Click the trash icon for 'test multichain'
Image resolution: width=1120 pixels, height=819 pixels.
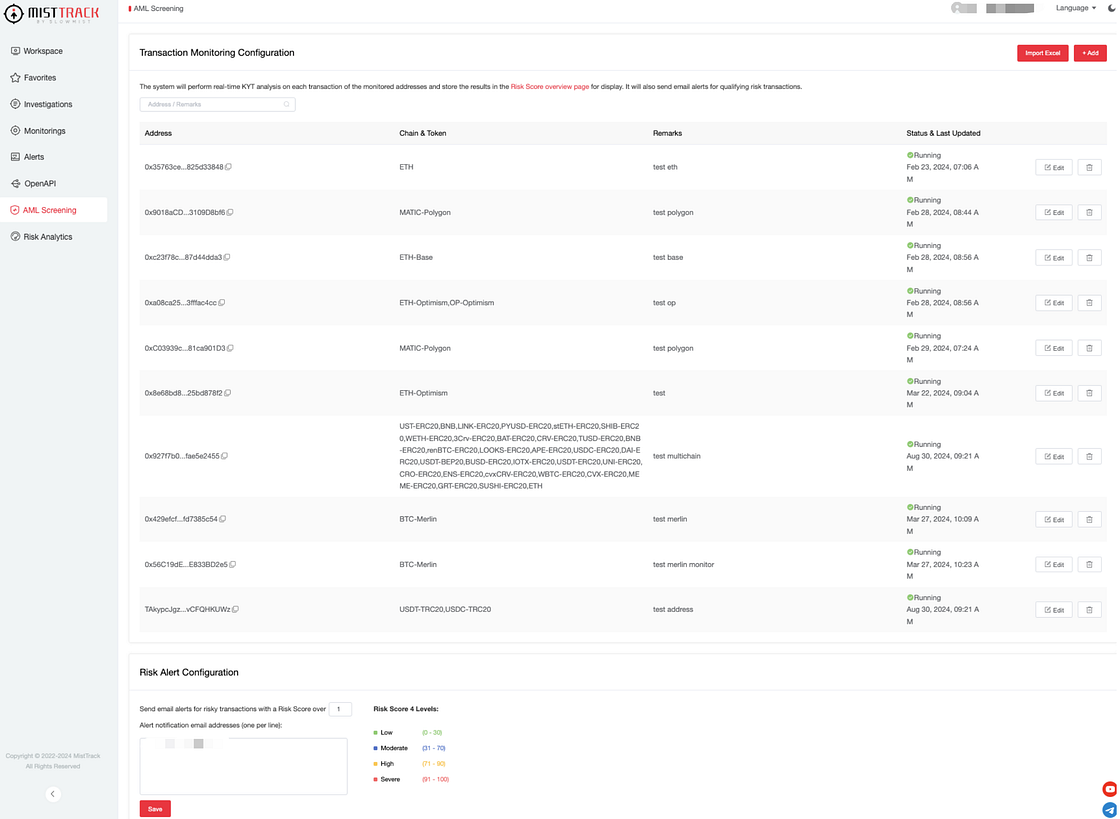pos(1089,456)
